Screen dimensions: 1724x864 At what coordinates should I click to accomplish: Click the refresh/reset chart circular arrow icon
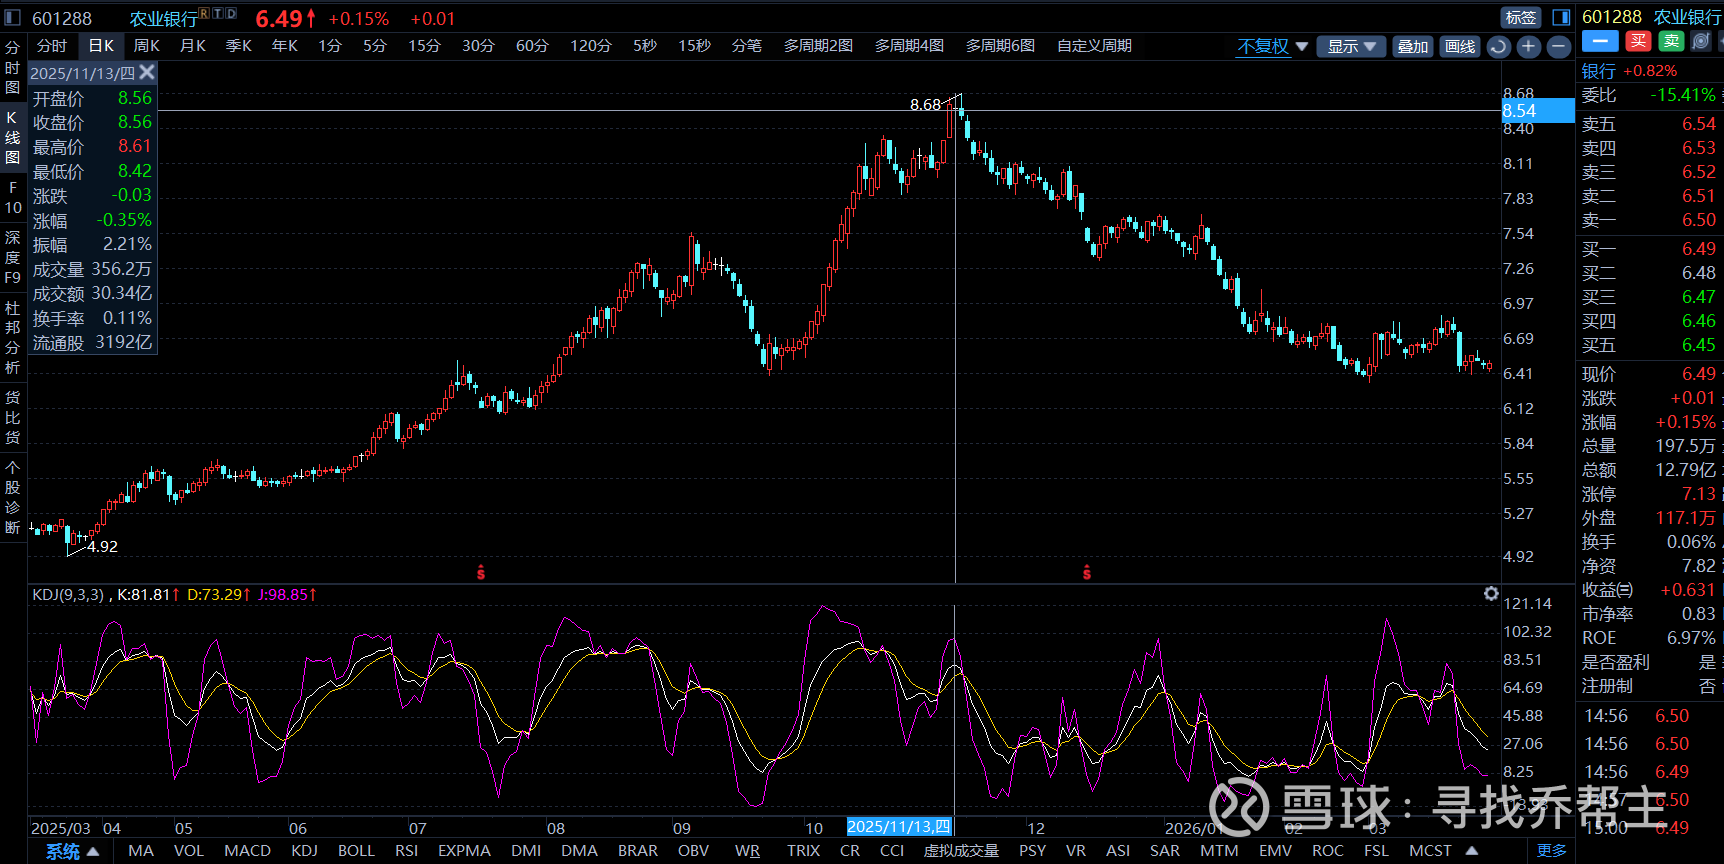tap(1498, 47)
